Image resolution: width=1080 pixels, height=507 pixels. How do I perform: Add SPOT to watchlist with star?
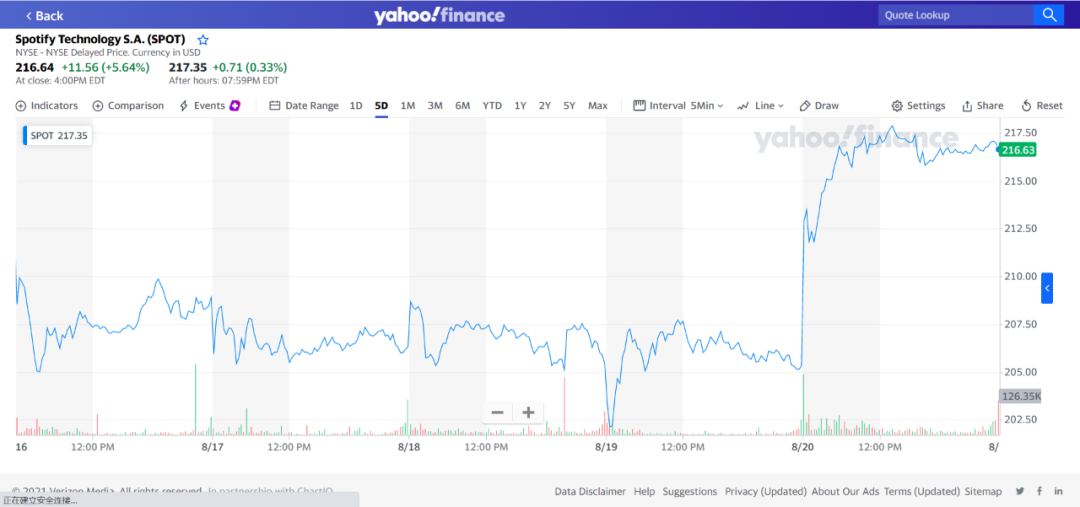pos(203,40)
